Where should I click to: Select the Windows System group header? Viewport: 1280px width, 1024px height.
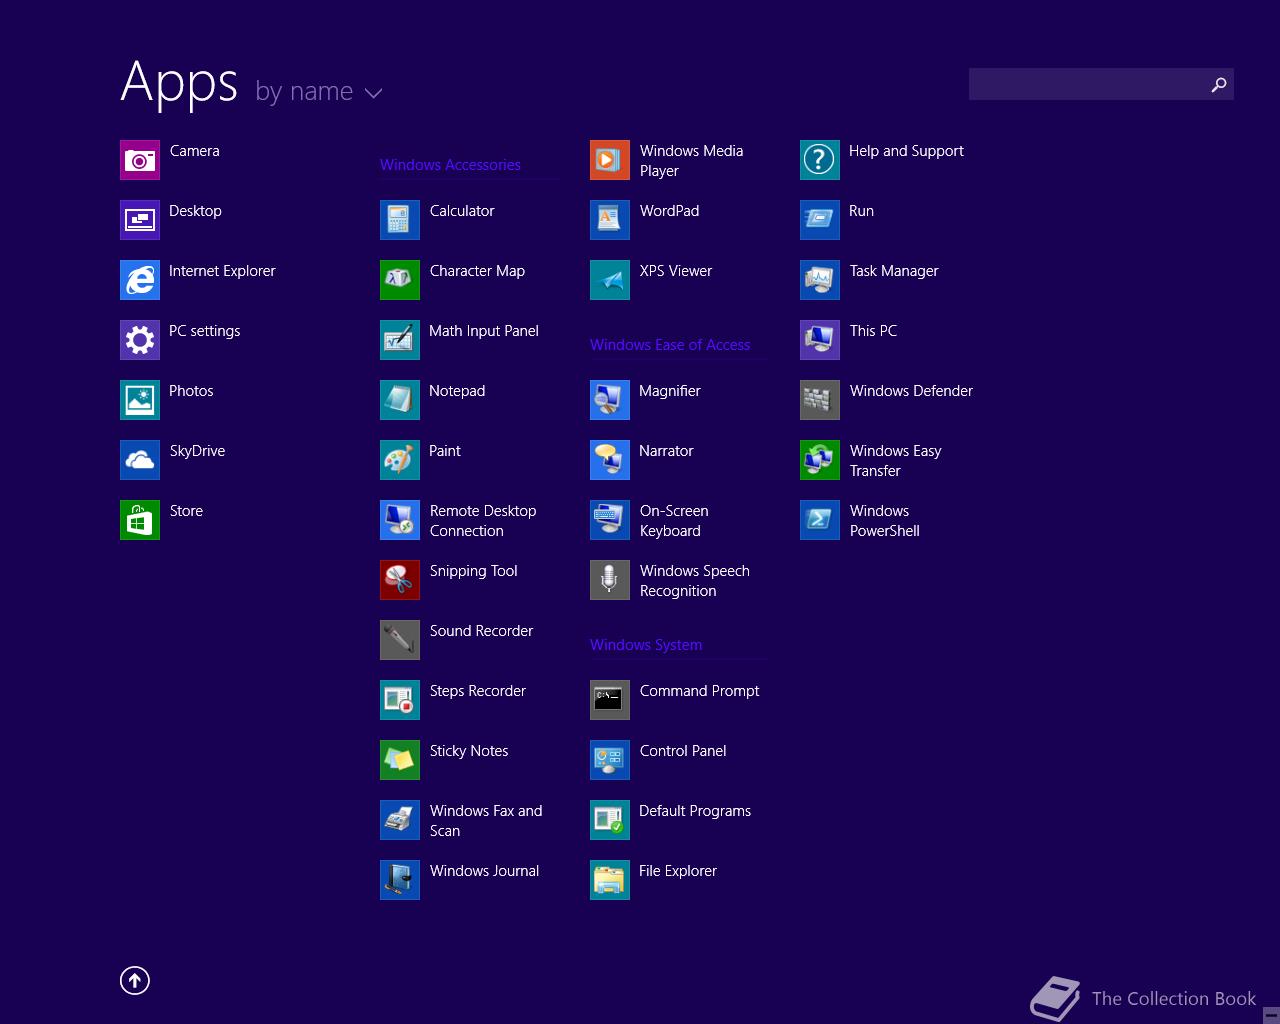pyautogui.click(x=646, y=645)
